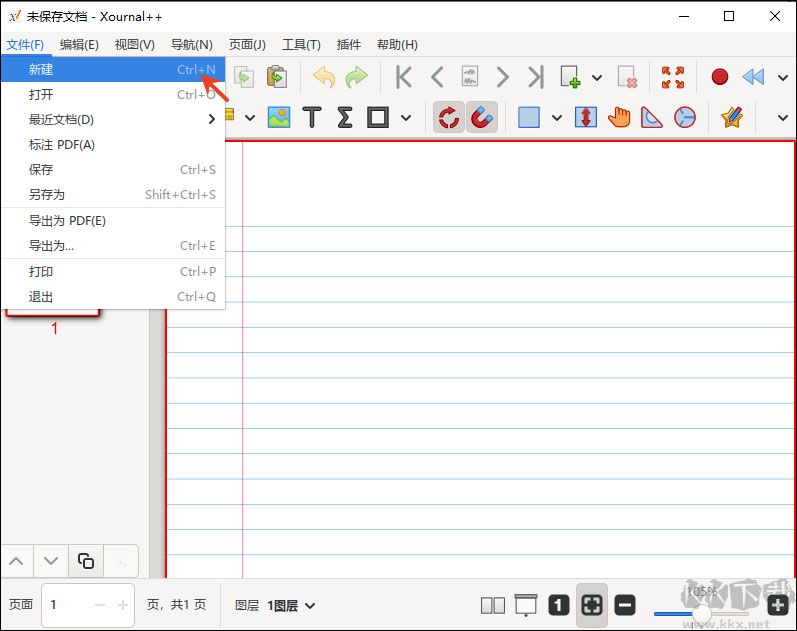This screenshot has width=797, height=631.
Task: Select the Text tool
Action: (312, 117)
